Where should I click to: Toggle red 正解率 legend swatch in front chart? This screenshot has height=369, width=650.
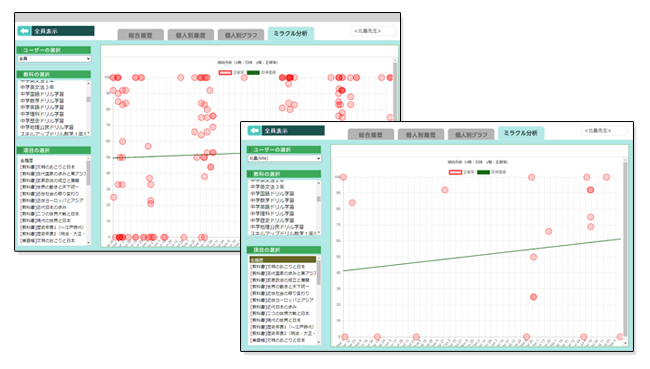tap(455, 172)
